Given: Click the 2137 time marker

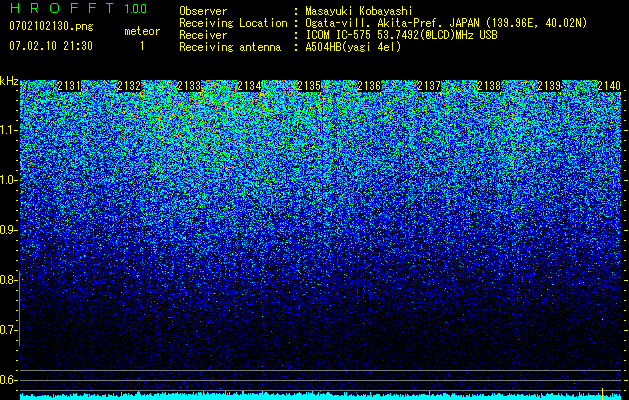Looking at the screenshot, I should pos(429,86).
